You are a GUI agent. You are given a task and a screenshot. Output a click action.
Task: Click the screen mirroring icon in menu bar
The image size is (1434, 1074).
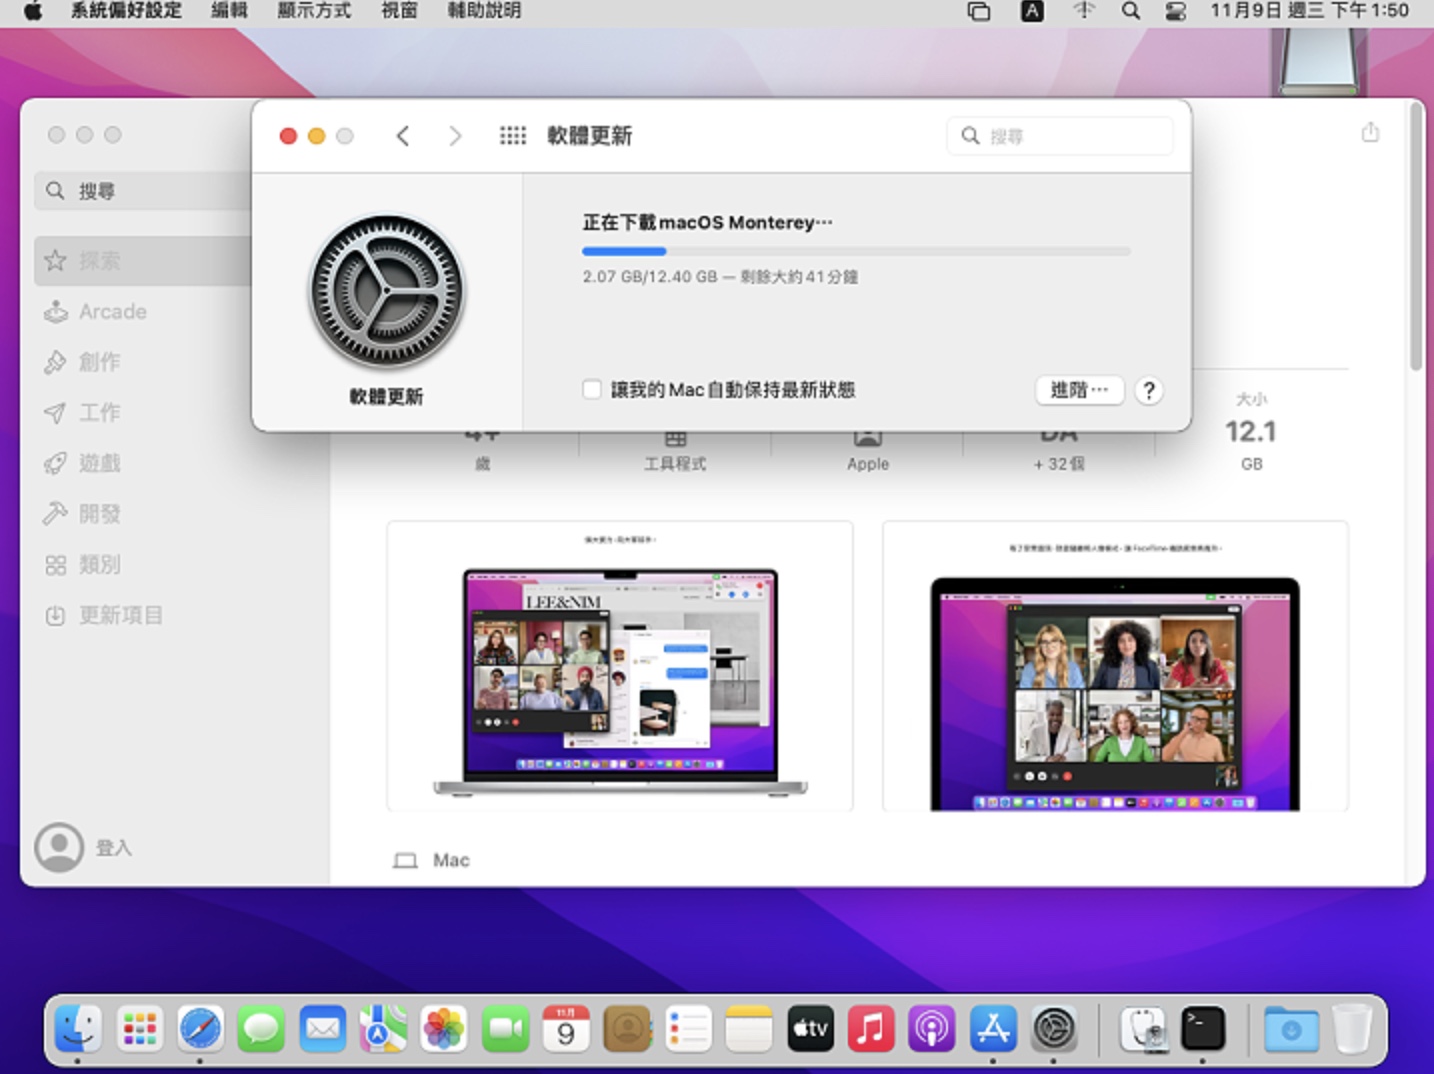tap(979, 11)
